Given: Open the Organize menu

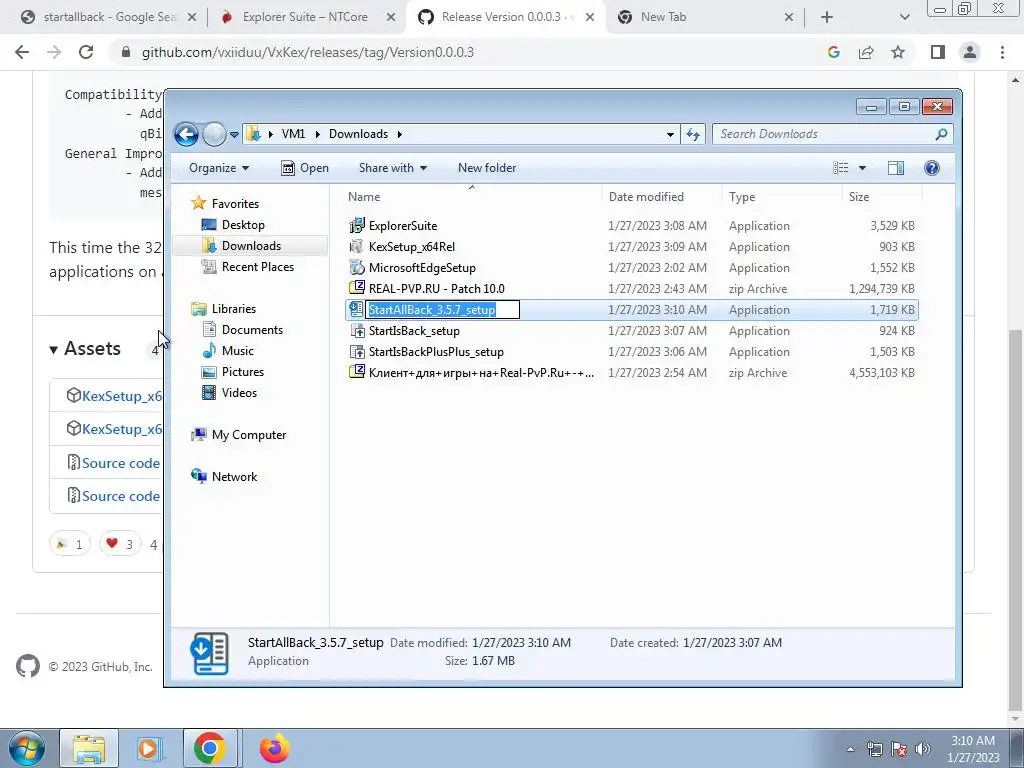Looking at the screenshot, I should click(219, 168).
